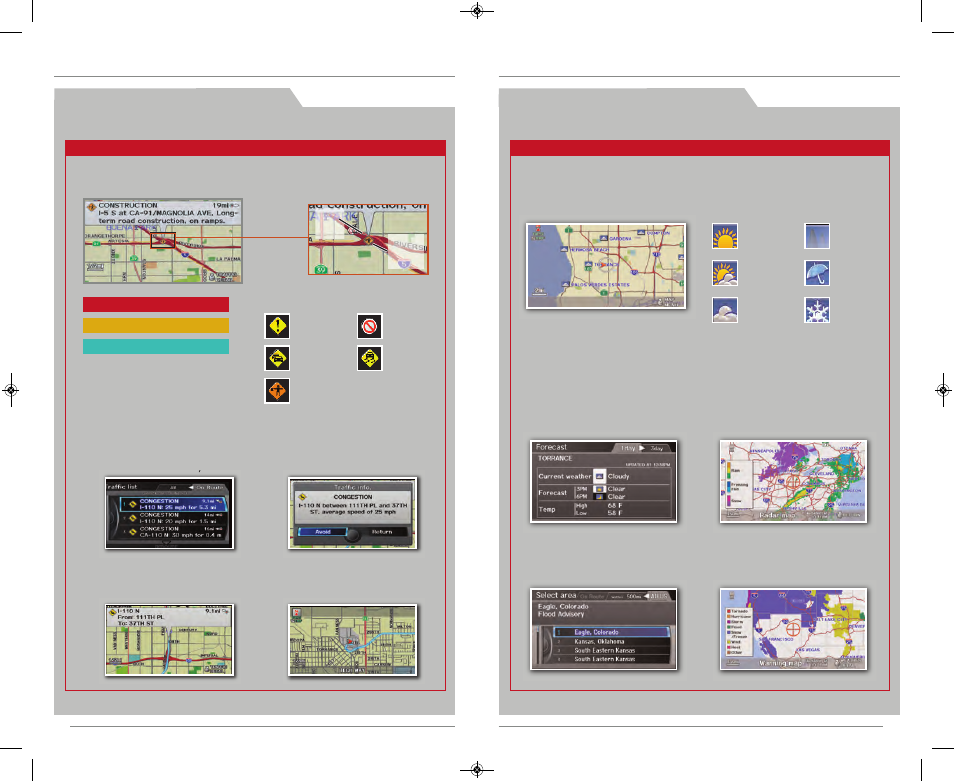Open the weather icons map of Torrance
954x781 pixels.
[x=606, y=266]
